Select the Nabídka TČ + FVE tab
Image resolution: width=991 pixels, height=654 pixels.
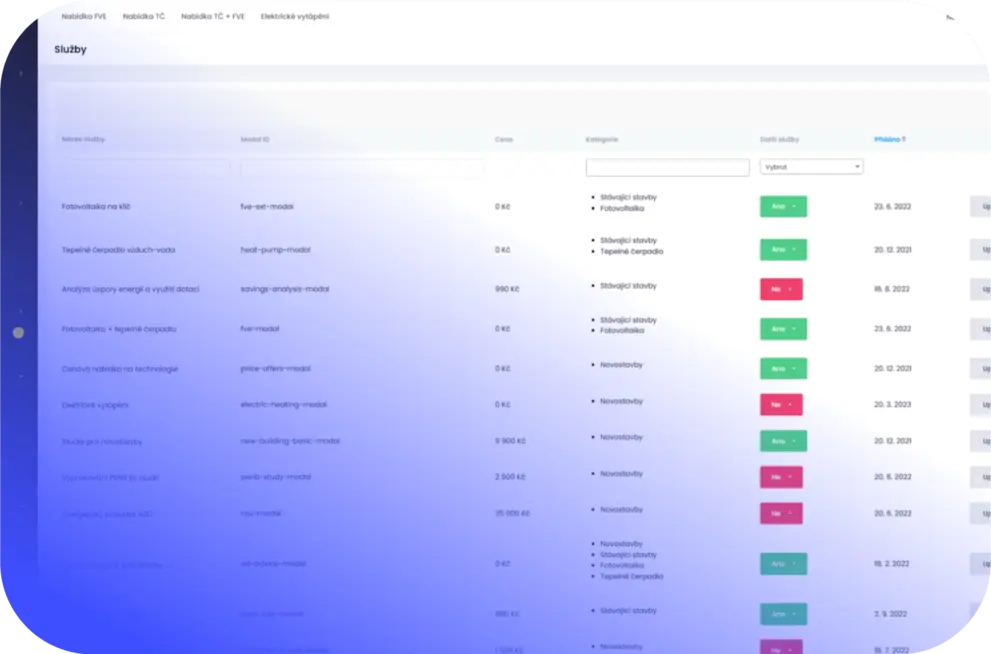click(212, 16)
